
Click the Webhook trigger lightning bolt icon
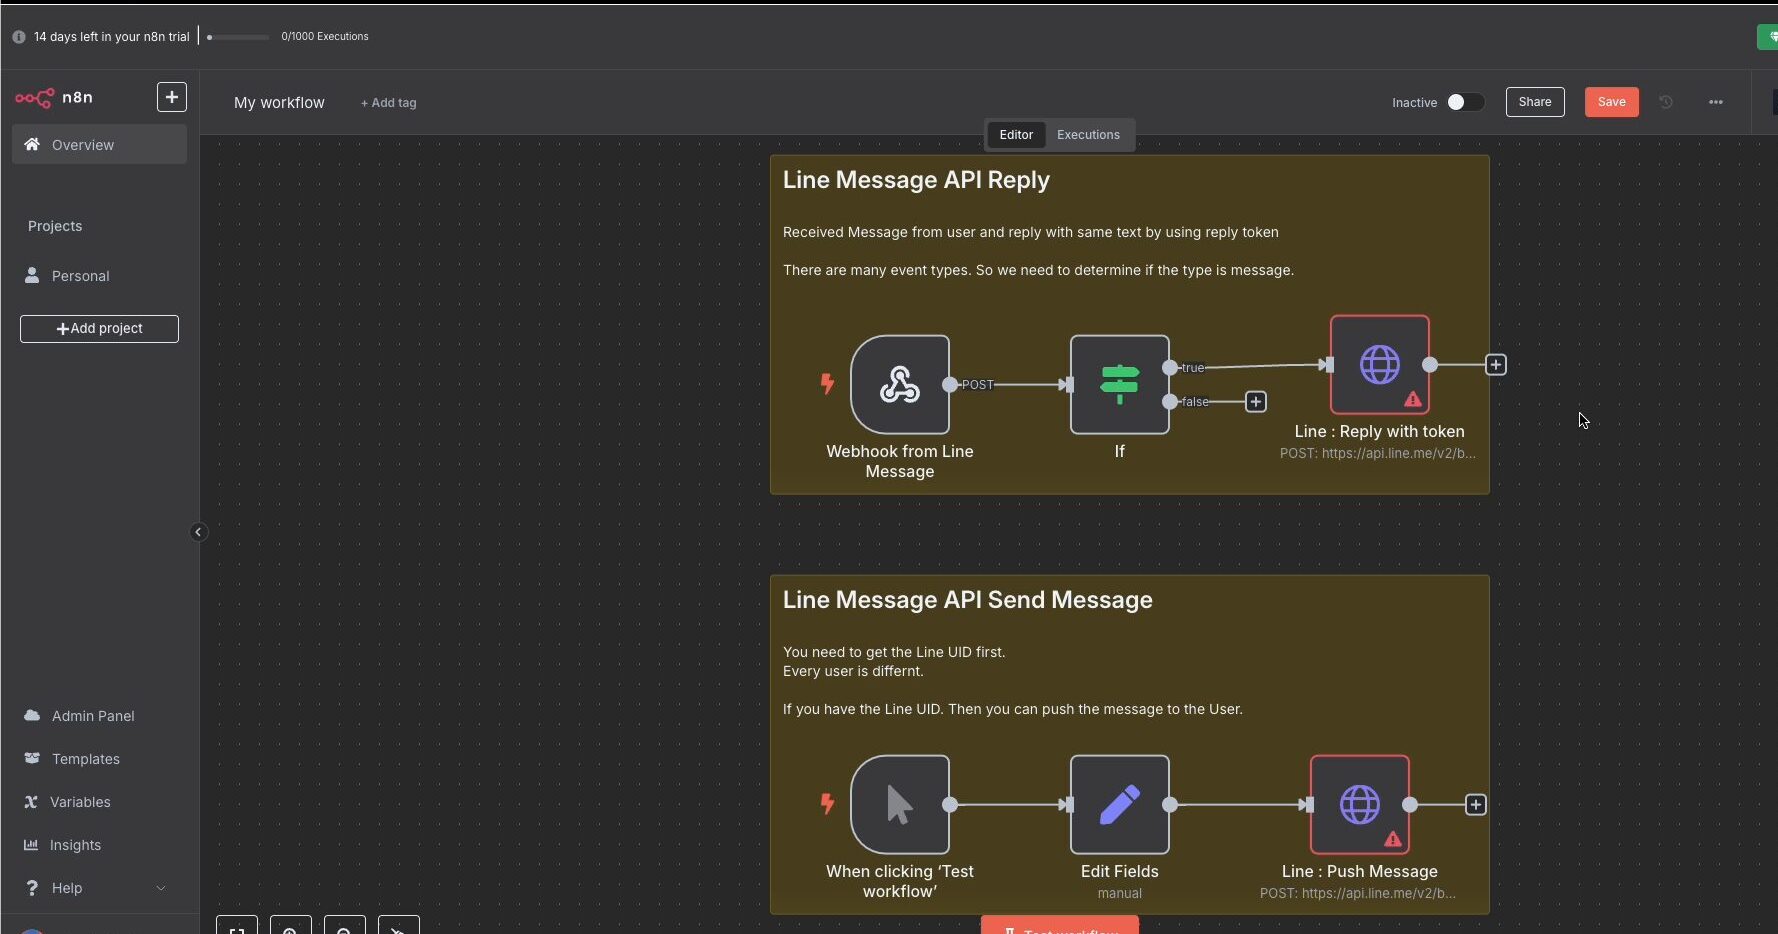coord(827,384)
